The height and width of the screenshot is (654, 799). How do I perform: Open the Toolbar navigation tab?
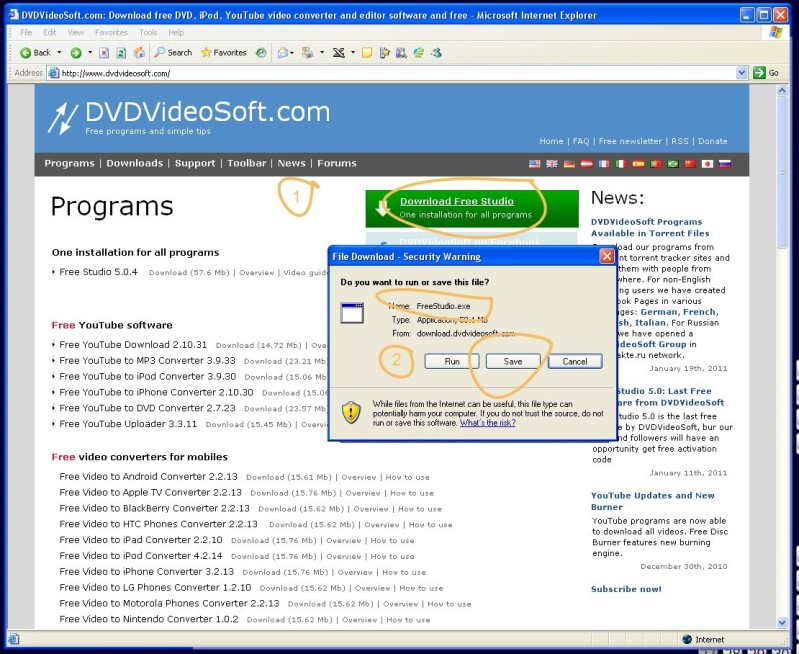(x=247, y=163)
